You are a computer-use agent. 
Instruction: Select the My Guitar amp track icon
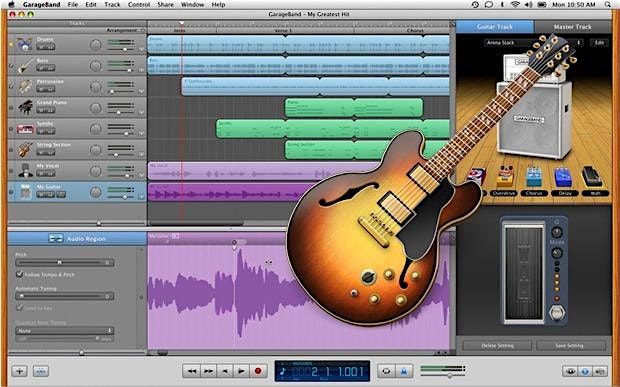point(25,192)
